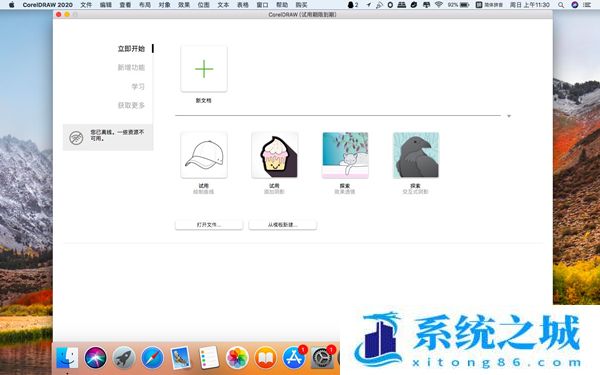Open the raven illustration thumbnail
Screen dimensions: 600x375
(x=416, y=155)
